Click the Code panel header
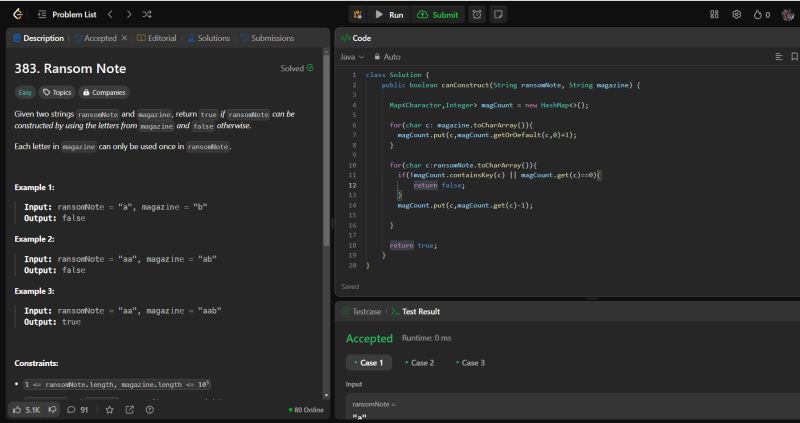 (356, 38)
